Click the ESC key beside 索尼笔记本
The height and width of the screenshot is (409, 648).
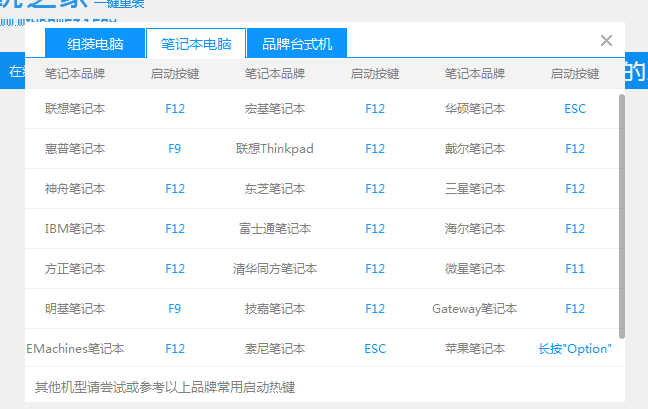(375, 349)
